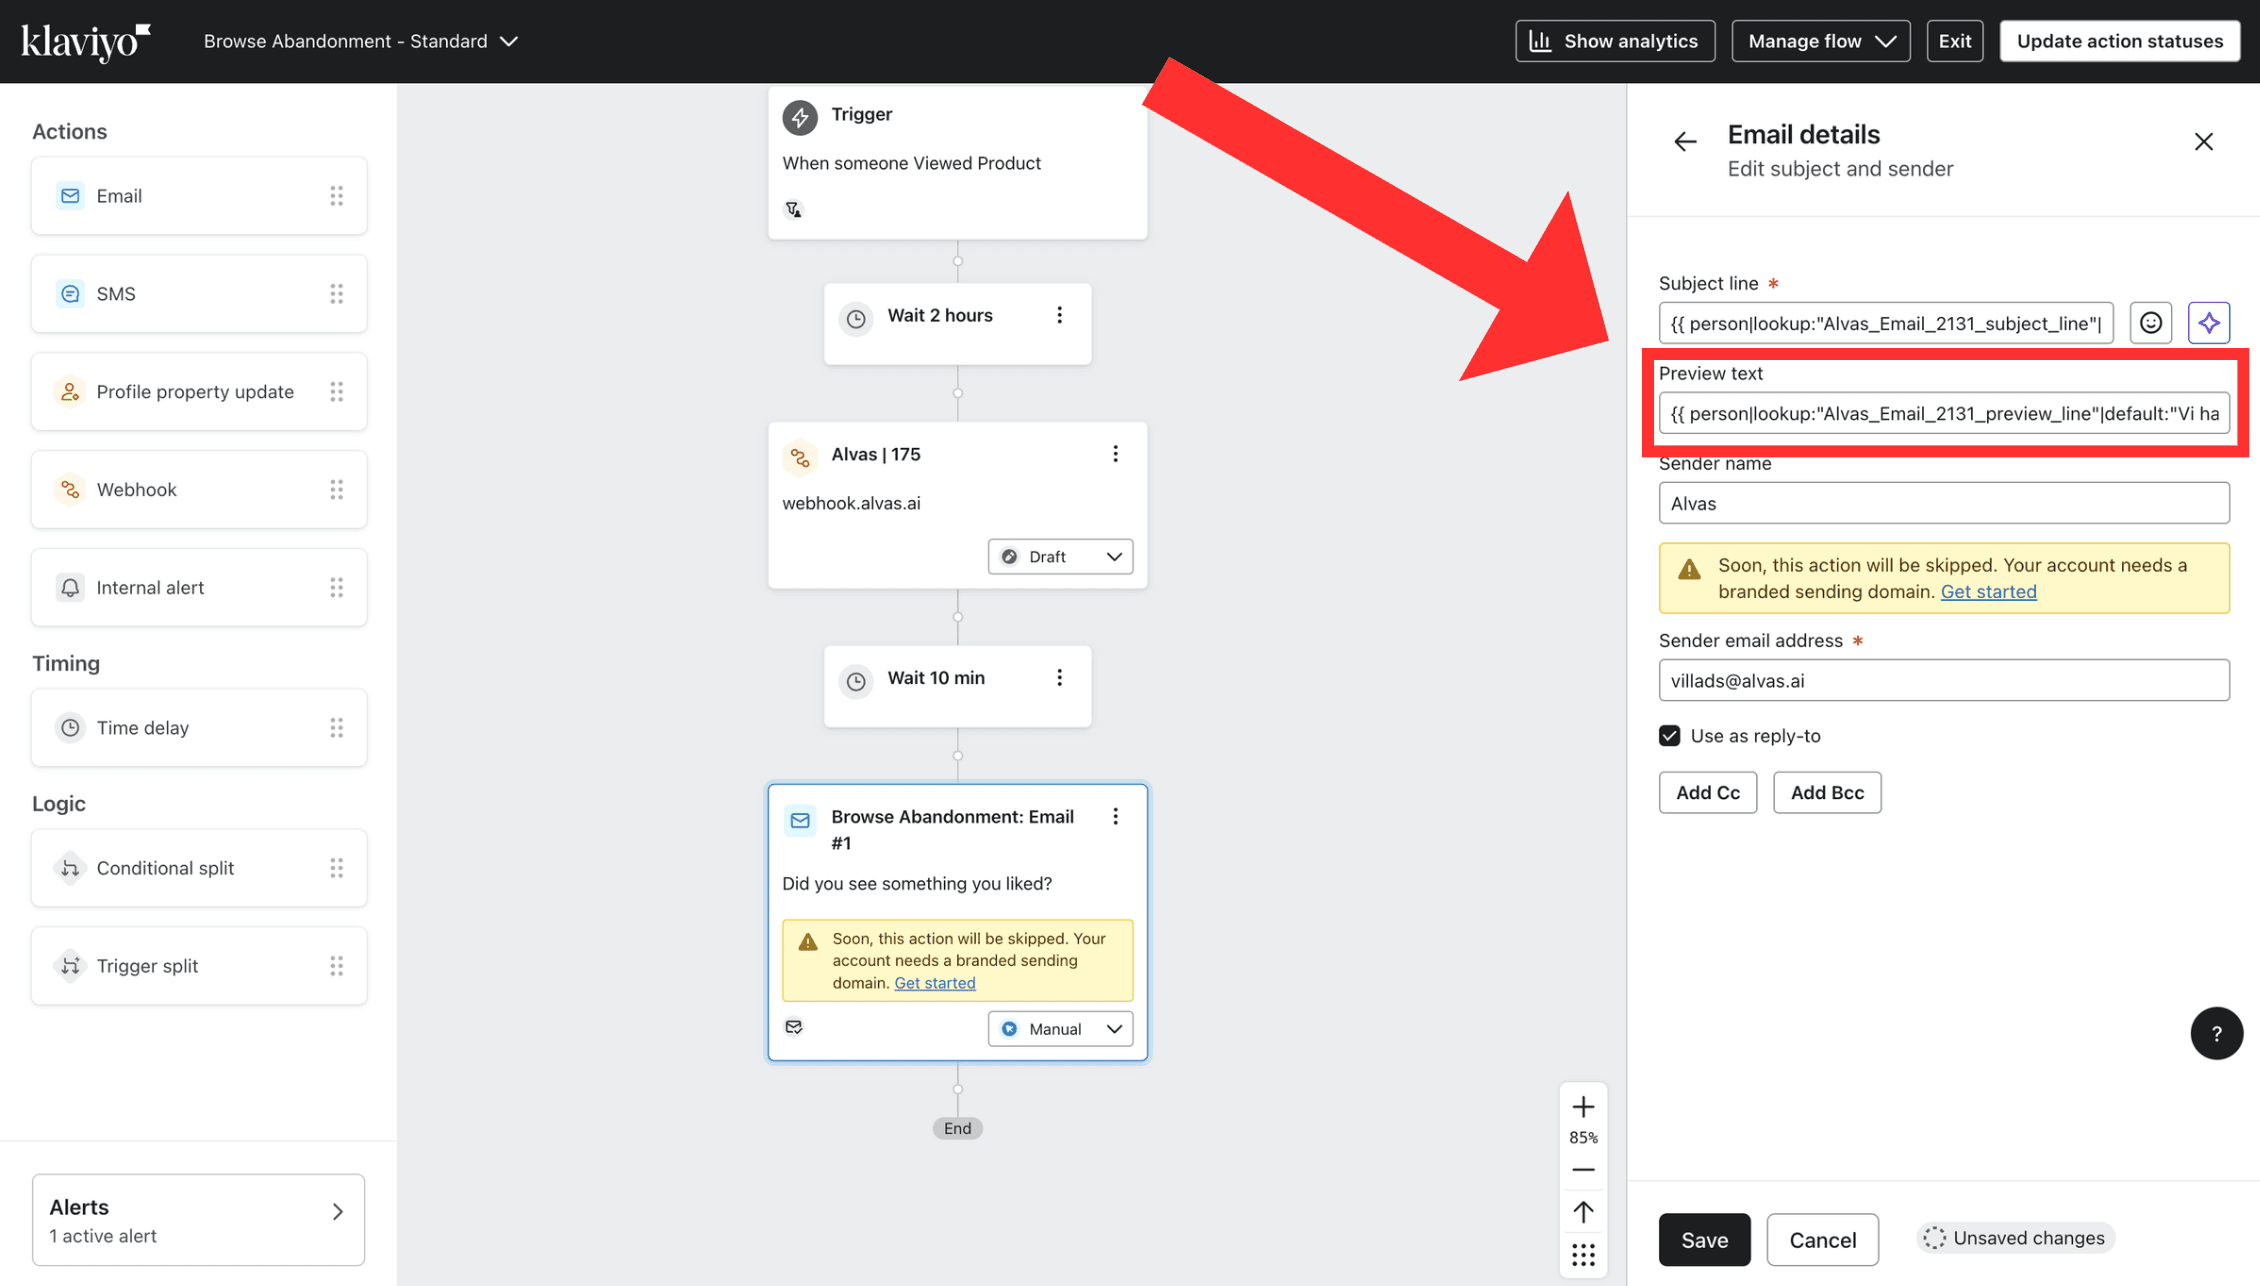The image size is (2260, 1286).
Task: Click the Save button
Action: [x=1704, y=1240]
